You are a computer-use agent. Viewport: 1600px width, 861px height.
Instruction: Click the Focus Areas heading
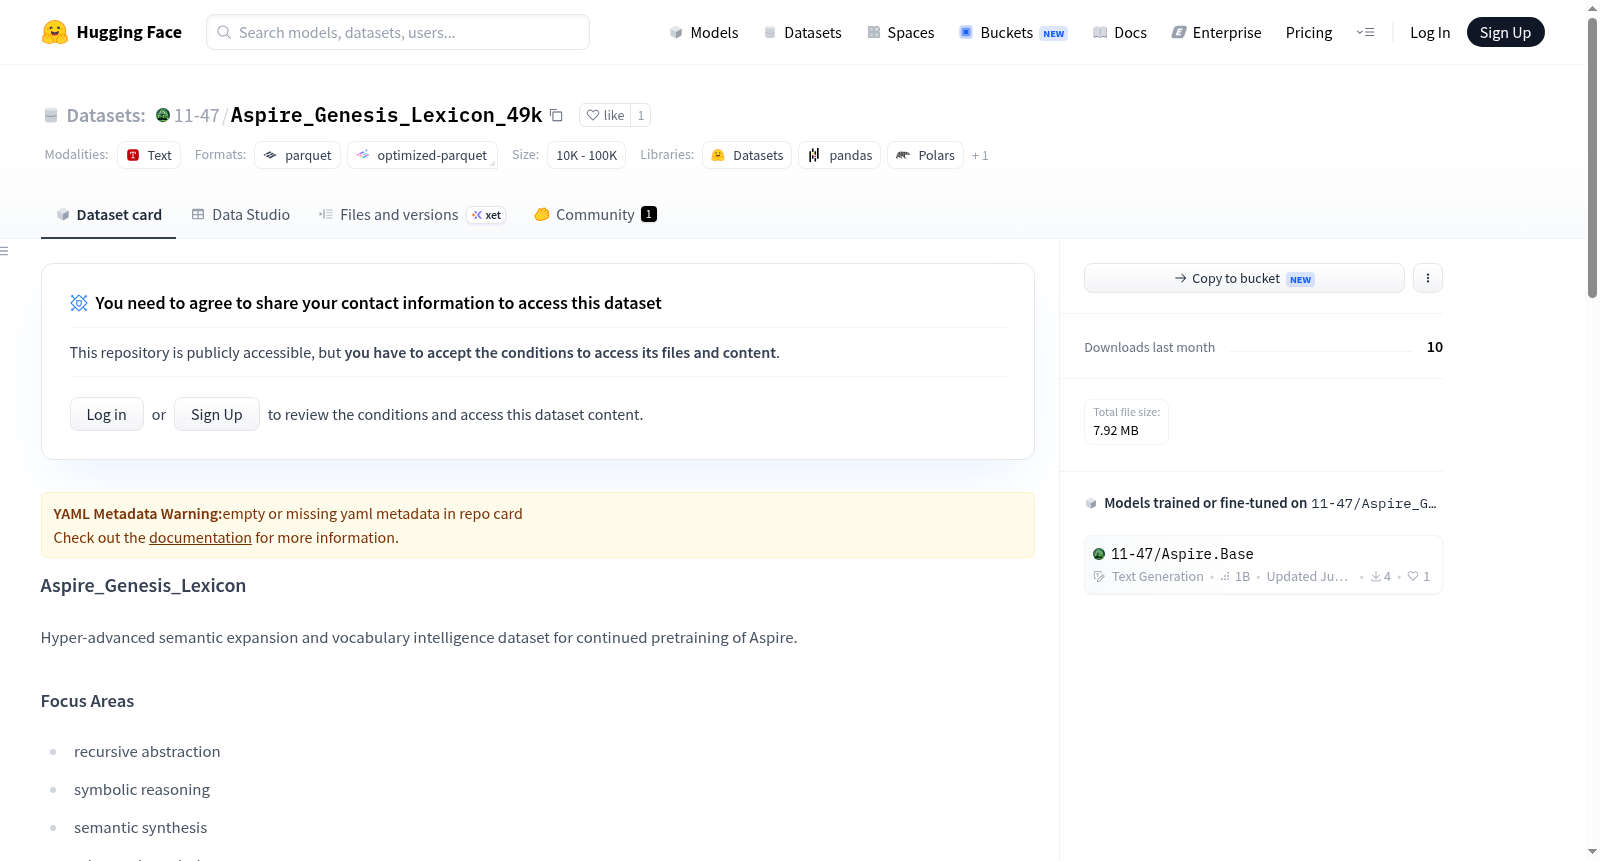pos(87,701)
